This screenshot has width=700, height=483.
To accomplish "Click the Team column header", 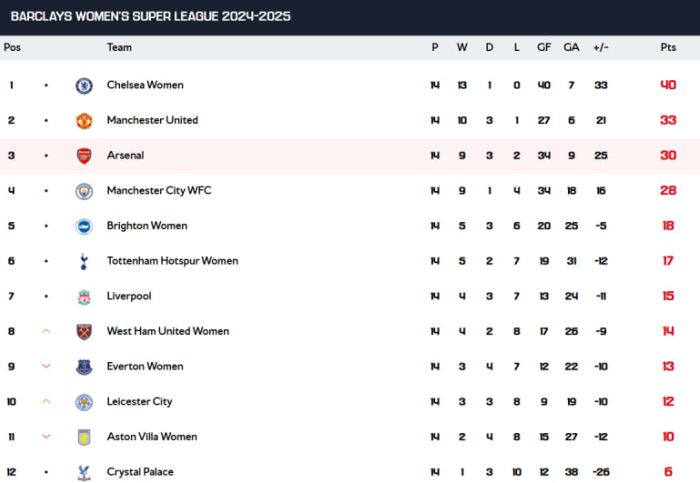I will 119,47.
